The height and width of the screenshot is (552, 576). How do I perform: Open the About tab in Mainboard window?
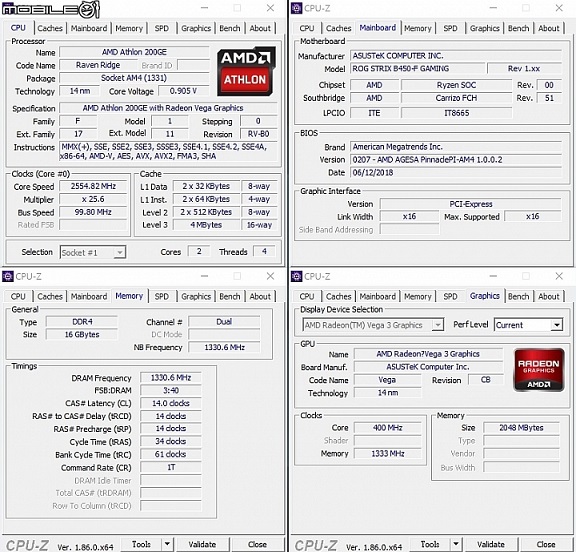tap(548, 28)
